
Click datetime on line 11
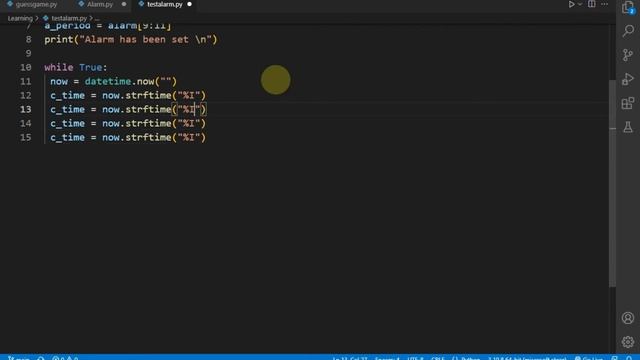pyautogui.click(x=108, y=81)
